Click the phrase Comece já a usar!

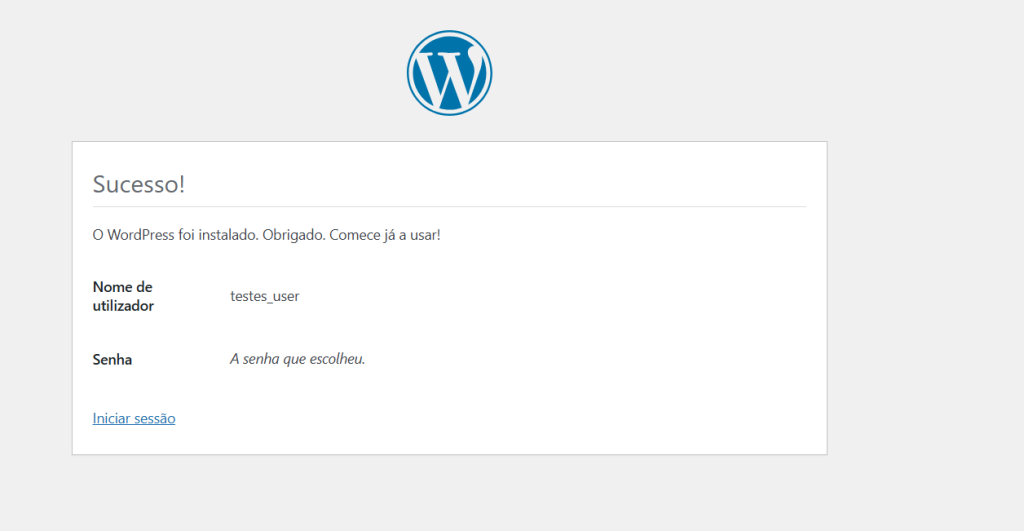coord(388,235)
